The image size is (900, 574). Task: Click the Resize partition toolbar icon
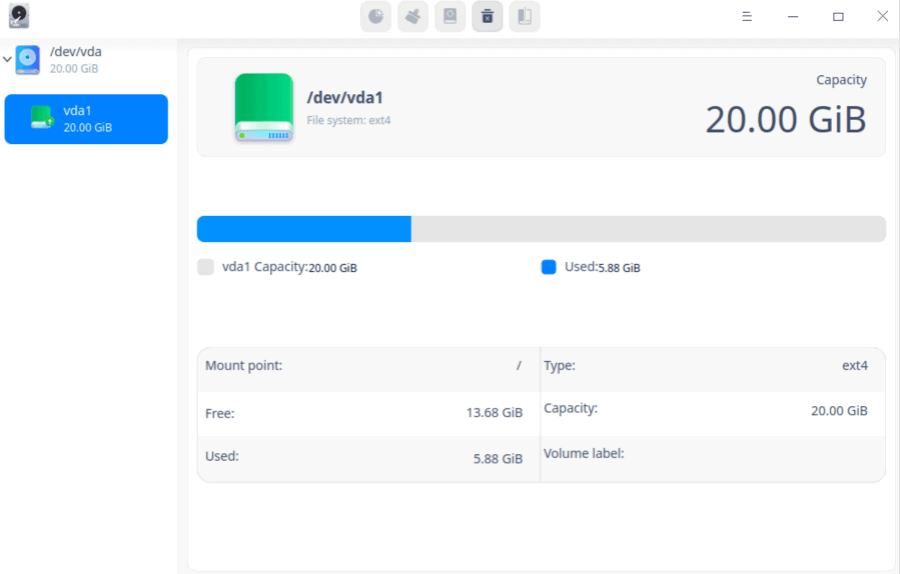524,17
